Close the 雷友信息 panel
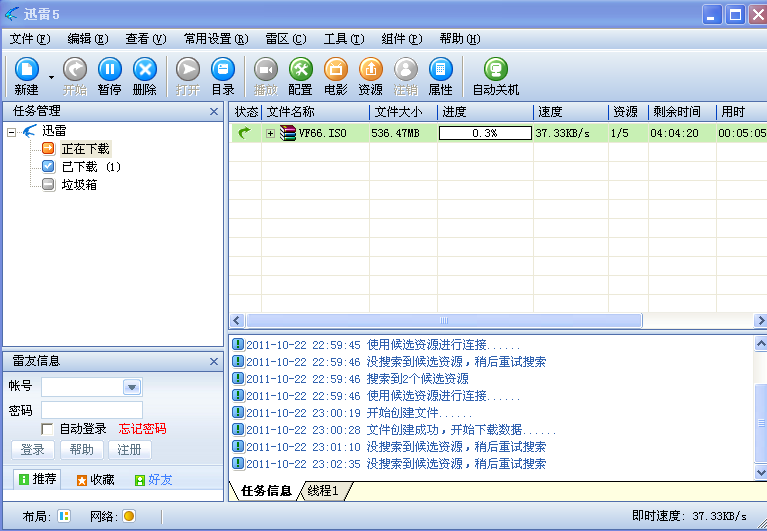The width and height of the screenshot is (767, 531). (x=214, y=361)
